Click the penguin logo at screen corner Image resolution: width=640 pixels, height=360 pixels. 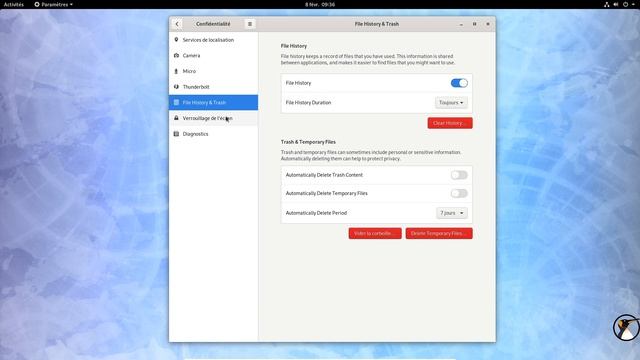tap(627, 327)
